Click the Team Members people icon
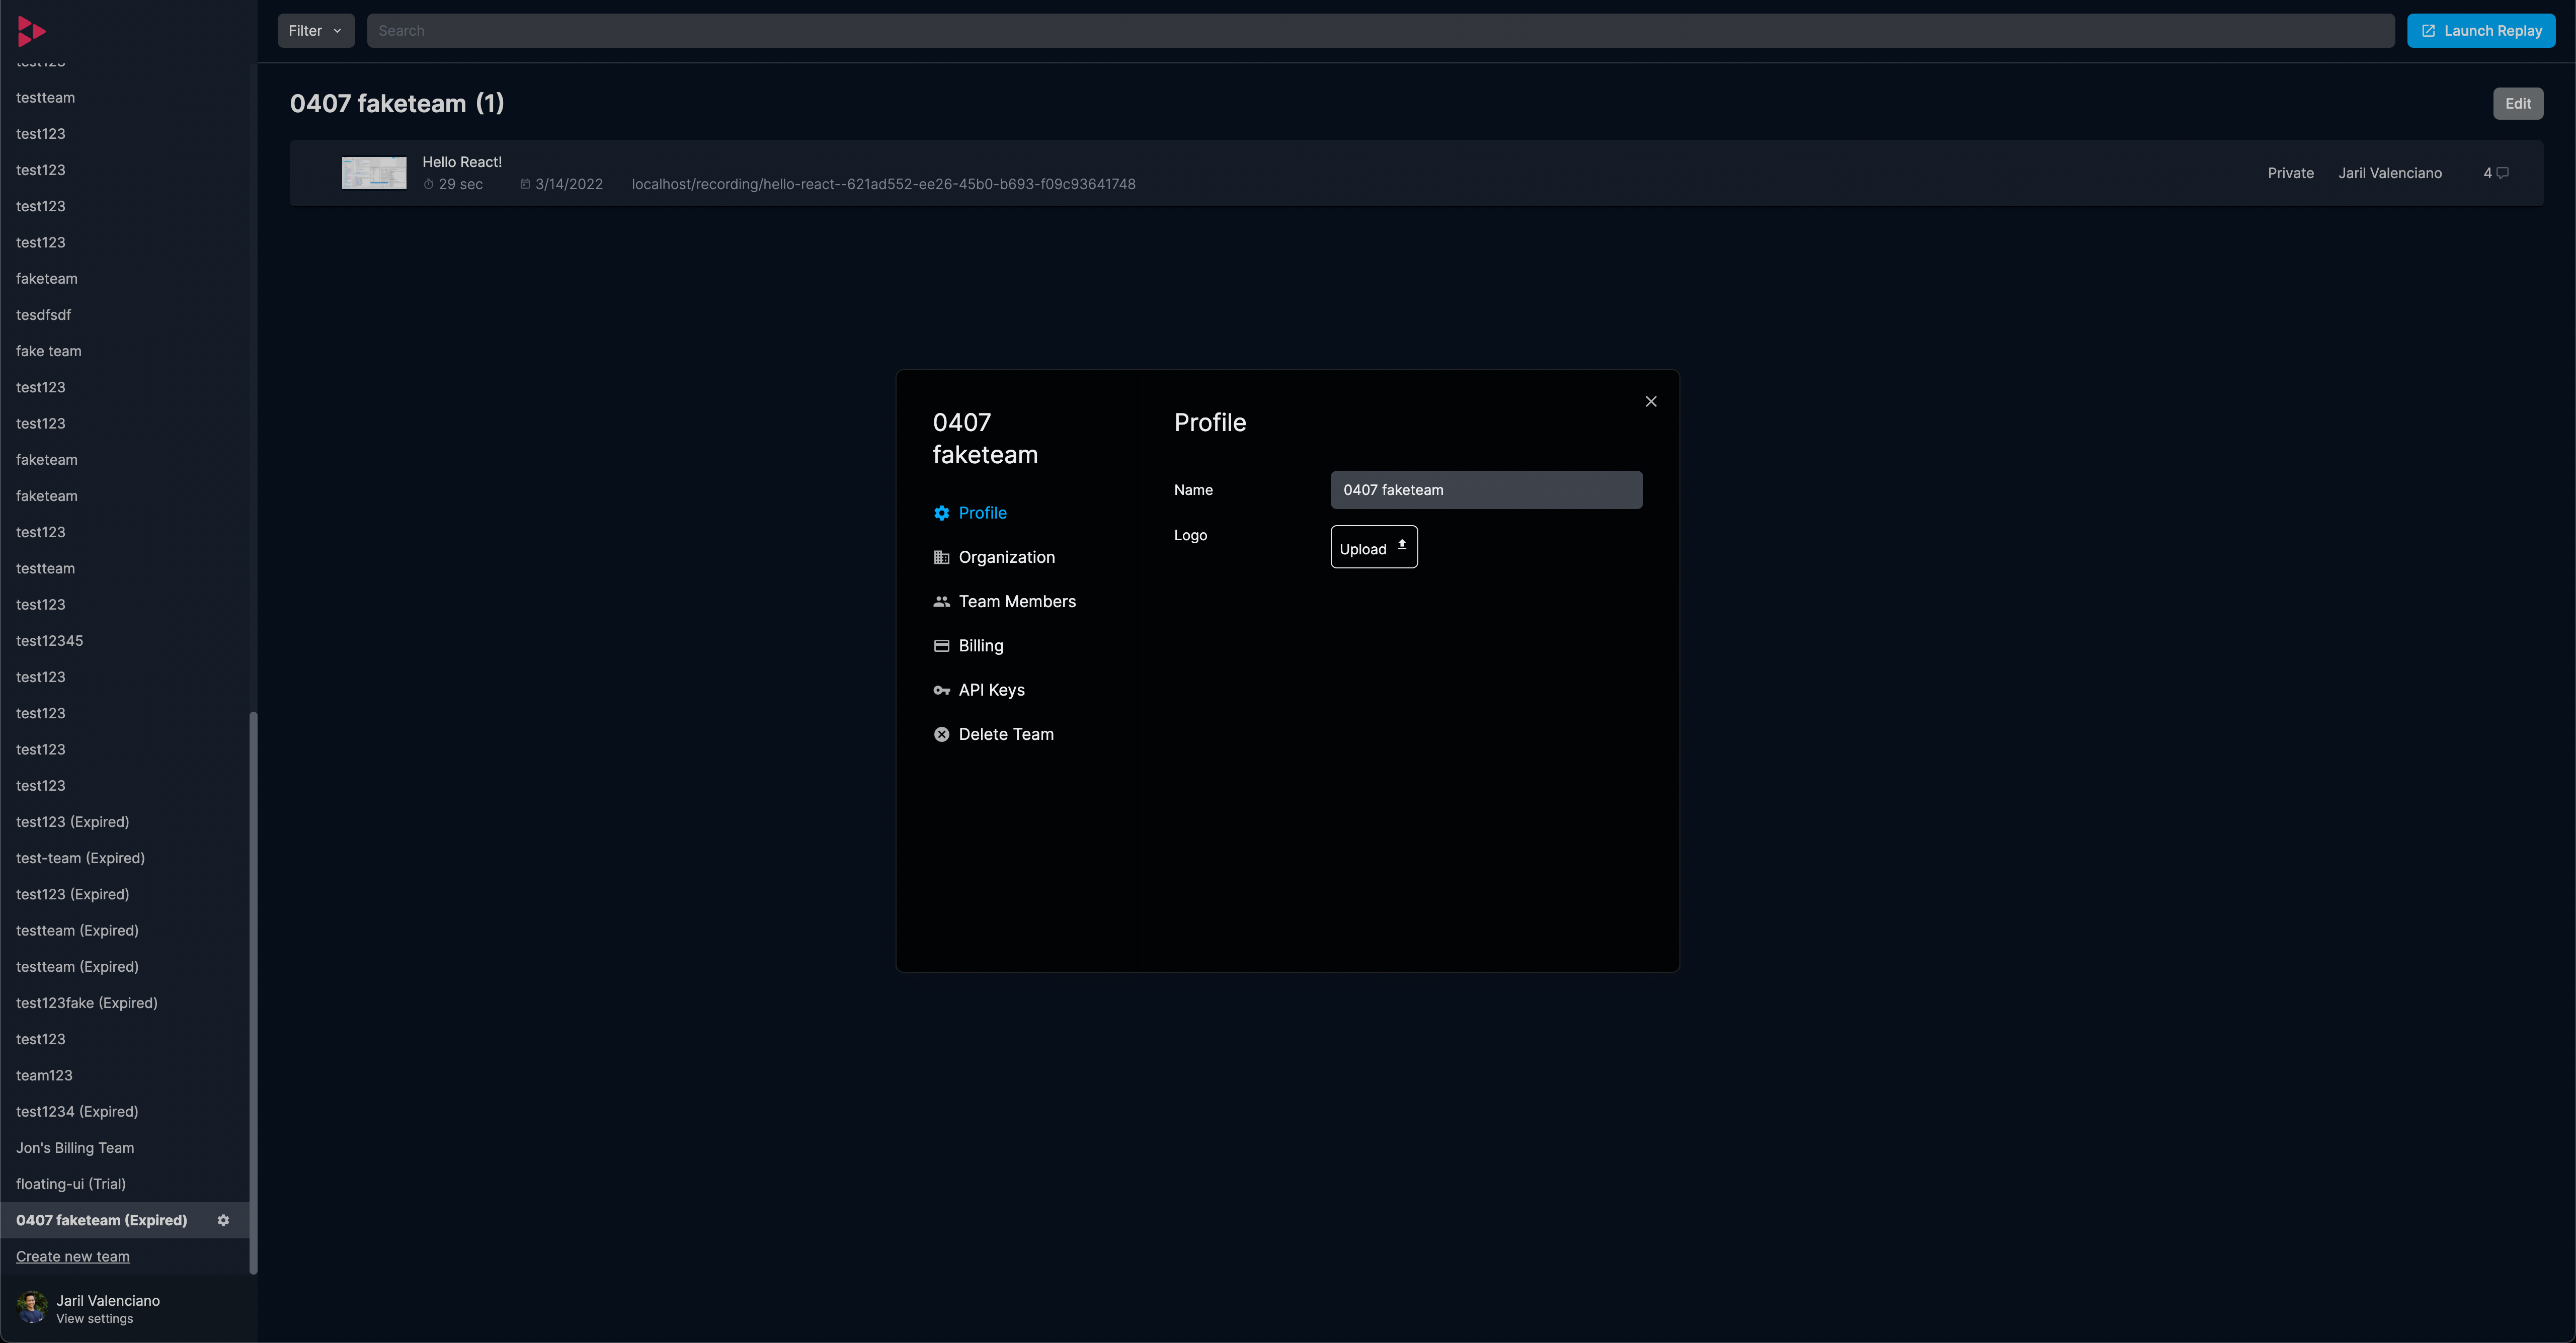The width and height of the screenshot is (2576, 1343). click(x=941, y=601)
